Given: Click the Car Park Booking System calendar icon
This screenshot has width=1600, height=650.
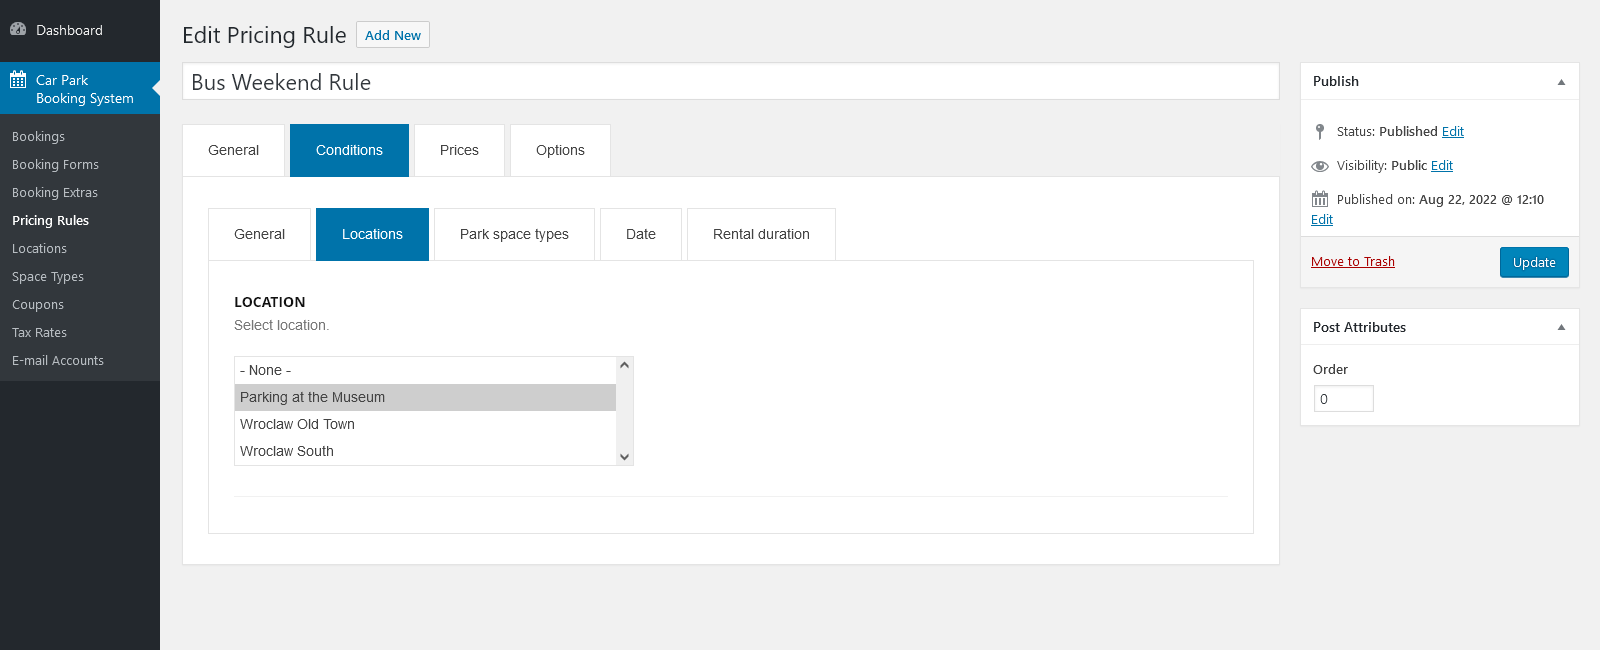Looking at the screenshot, I should [x=18, y=80].
